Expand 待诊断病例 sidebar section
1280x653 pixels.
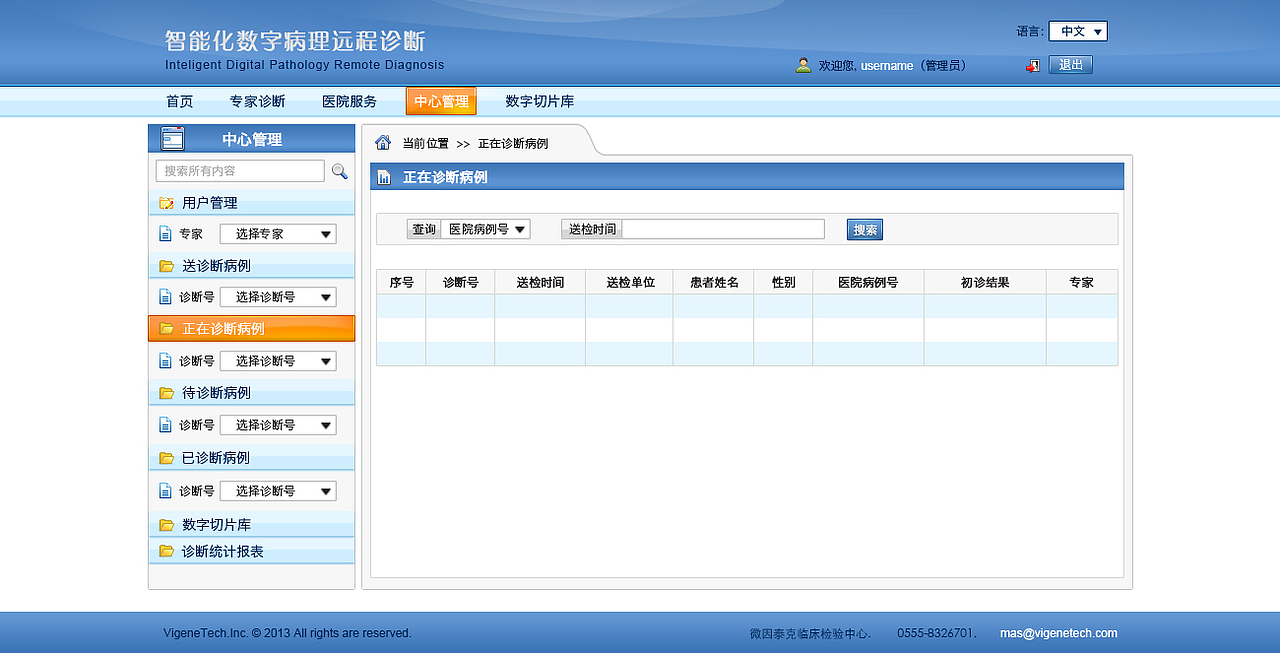point(251,393)
